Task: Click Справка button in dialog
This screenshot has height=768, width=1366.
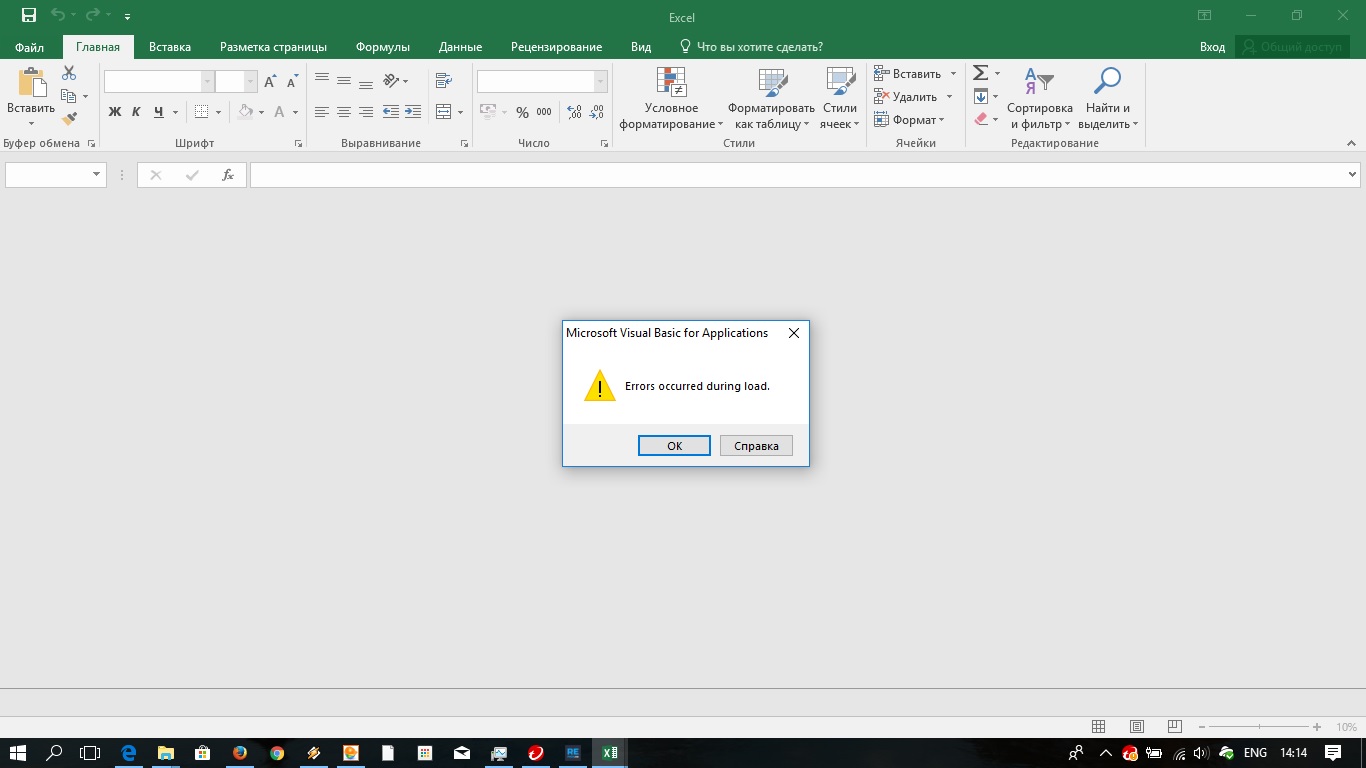Action: click(x=756, y=446)
